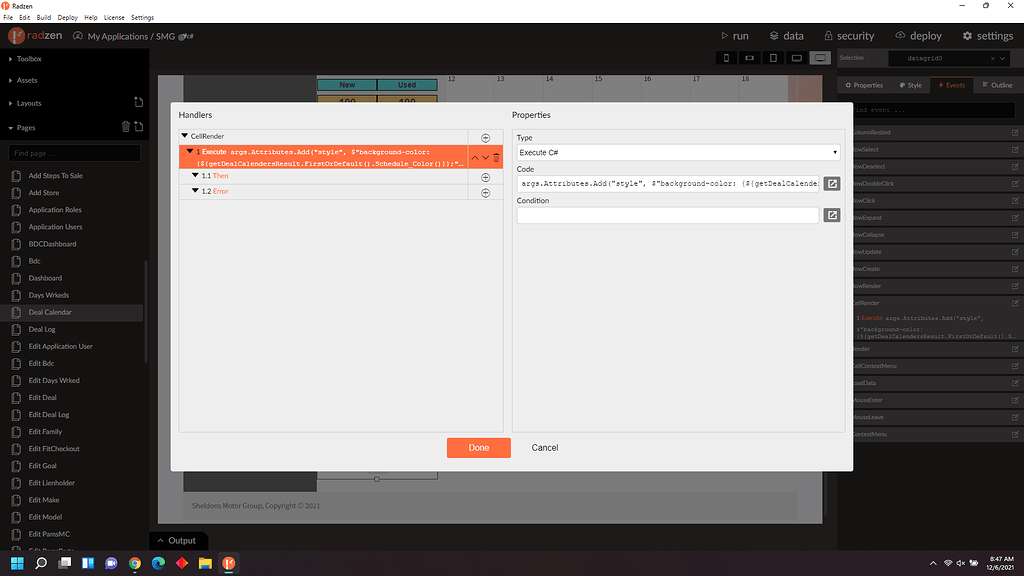This screenshot has width=1024, height=576.
Task: Open the security section
Action: tap(849, 35)
